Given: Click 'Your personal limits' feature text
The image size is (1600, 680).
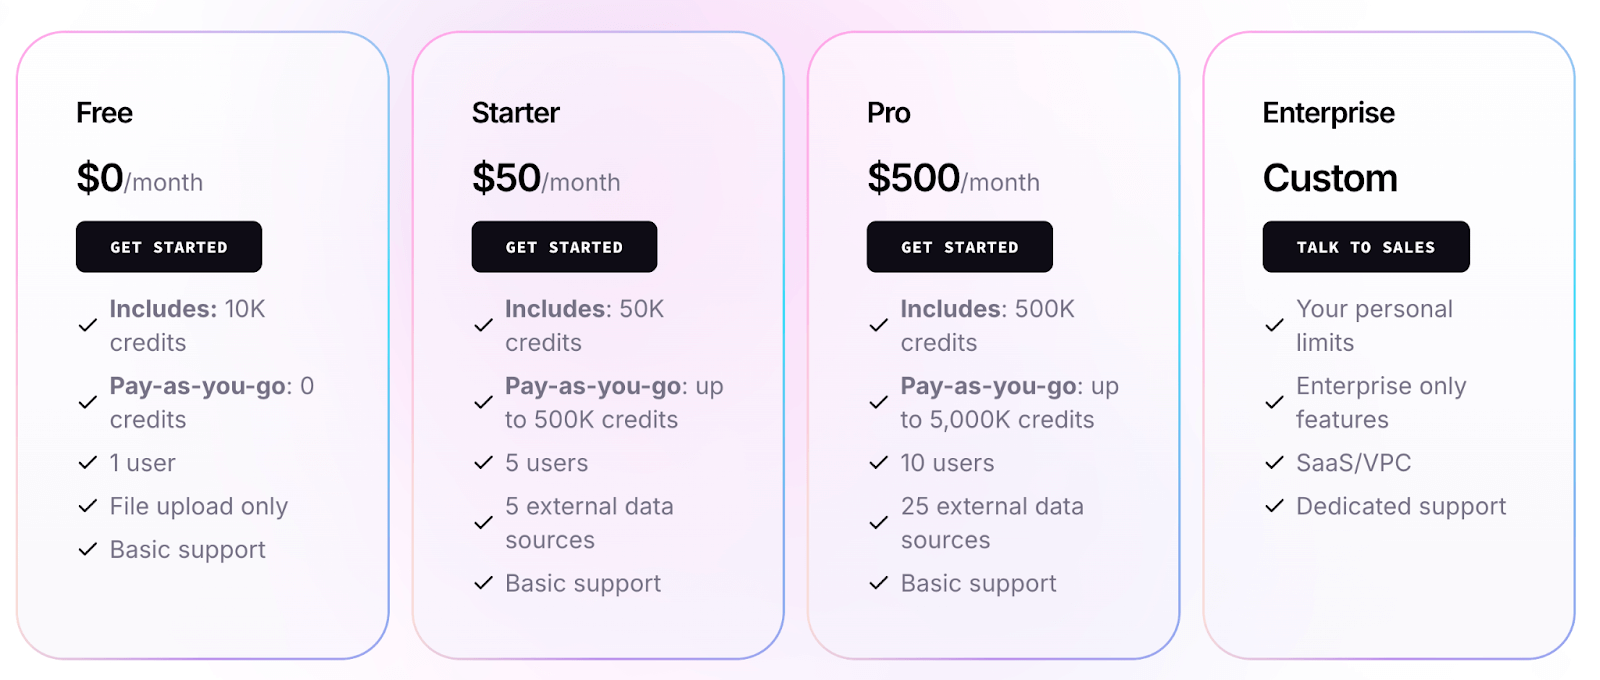Looking at the screenshot, I should [x=1374, y=325].
